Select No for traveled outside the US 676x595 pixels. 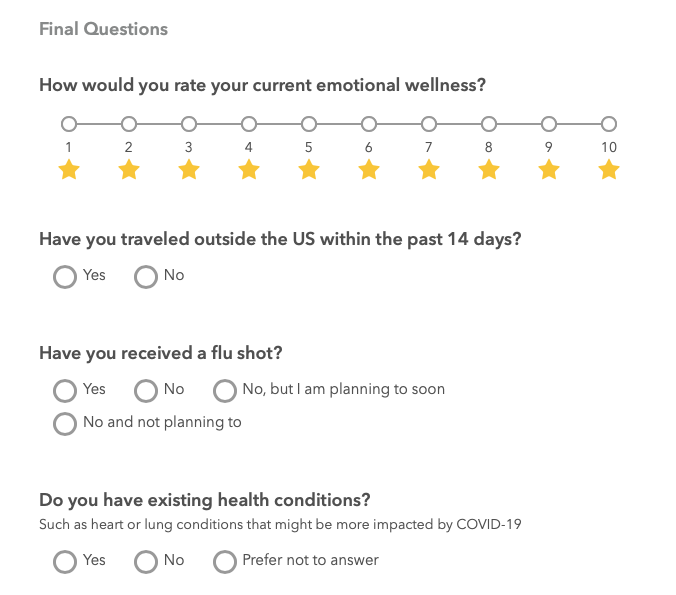[x=146, y=276]
